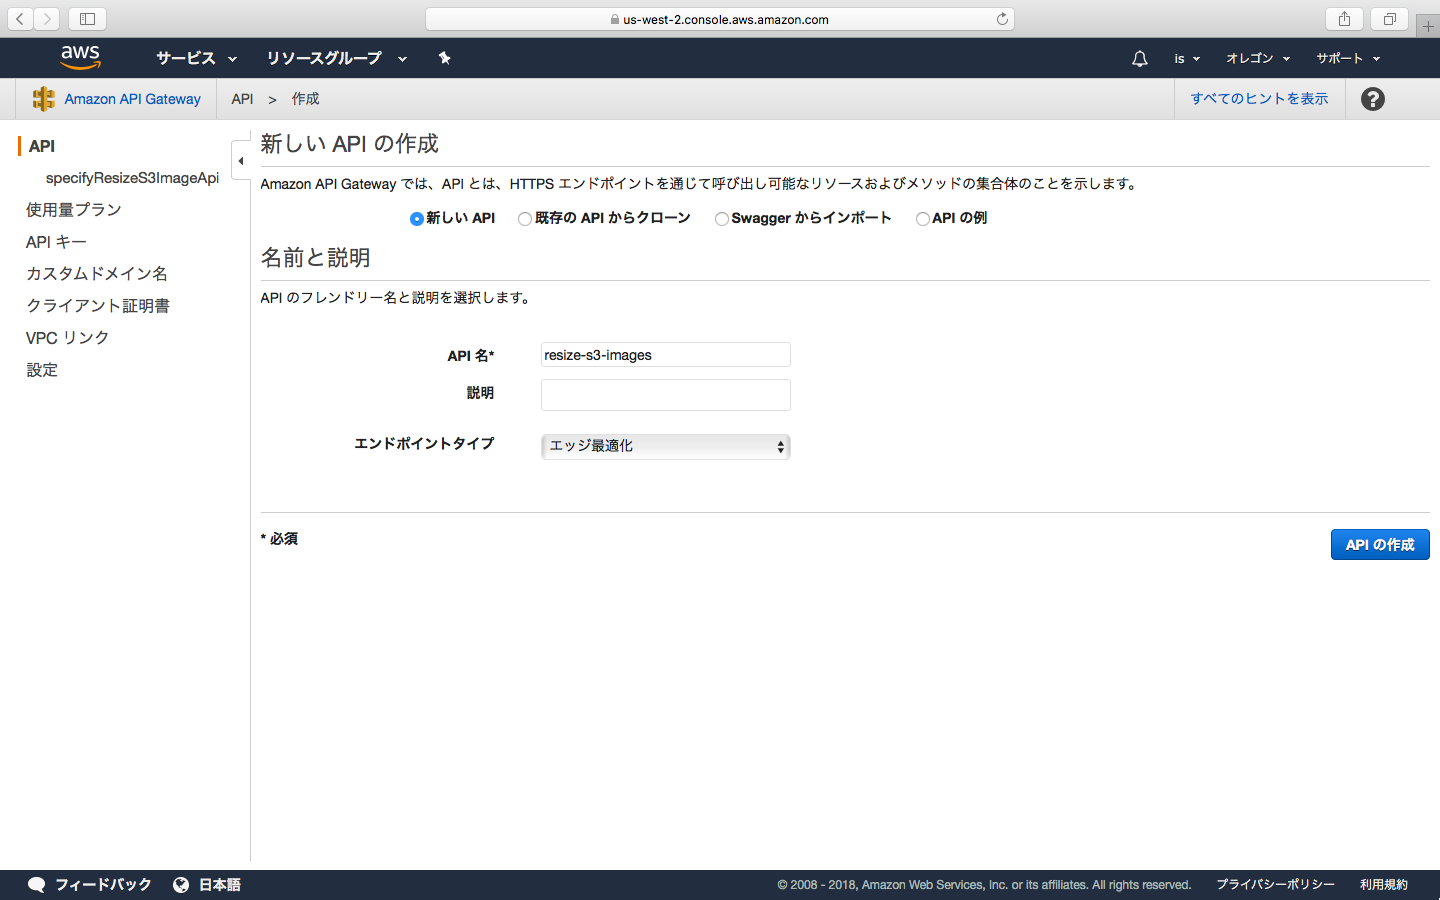The image size is (1440, 900).
Task: Open 利用規約 footer link
Action: tap(1384, 885)
